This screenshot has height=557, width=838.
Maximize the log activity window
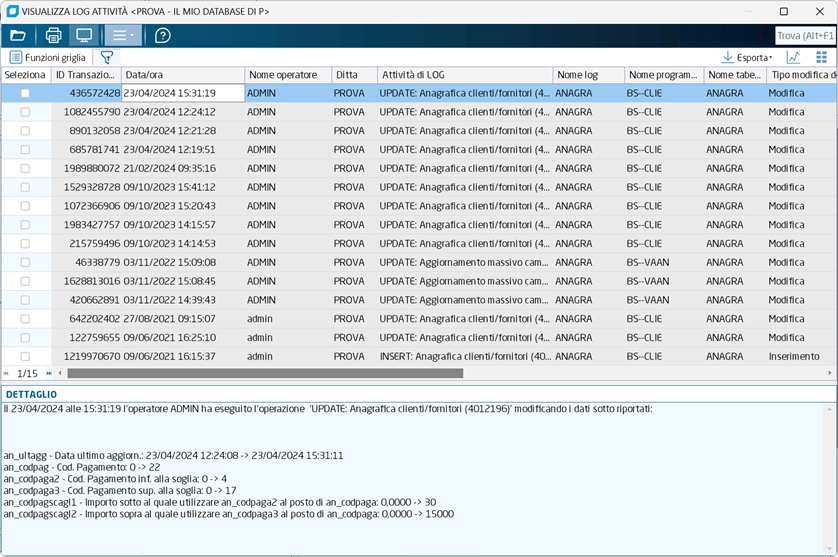[783, 11]
